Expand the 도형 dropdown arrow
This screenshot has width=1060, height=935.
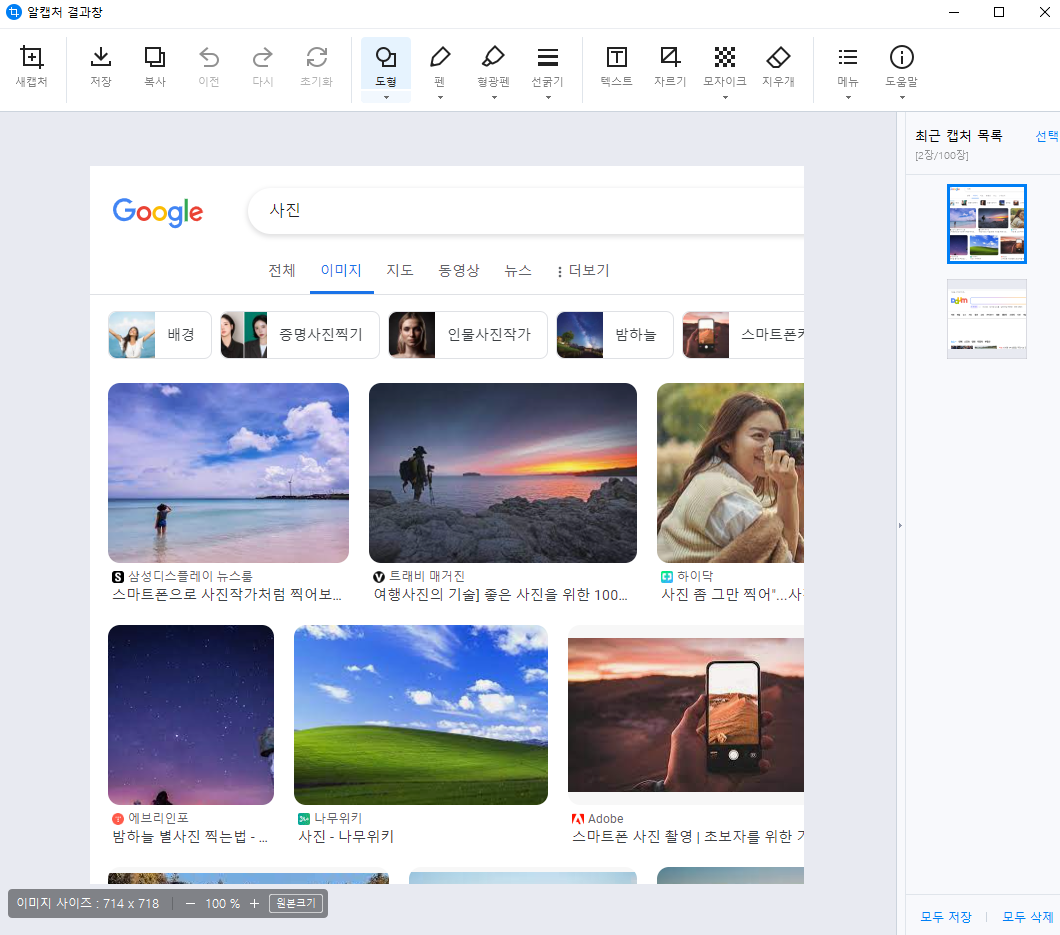(x=386, y=97)
